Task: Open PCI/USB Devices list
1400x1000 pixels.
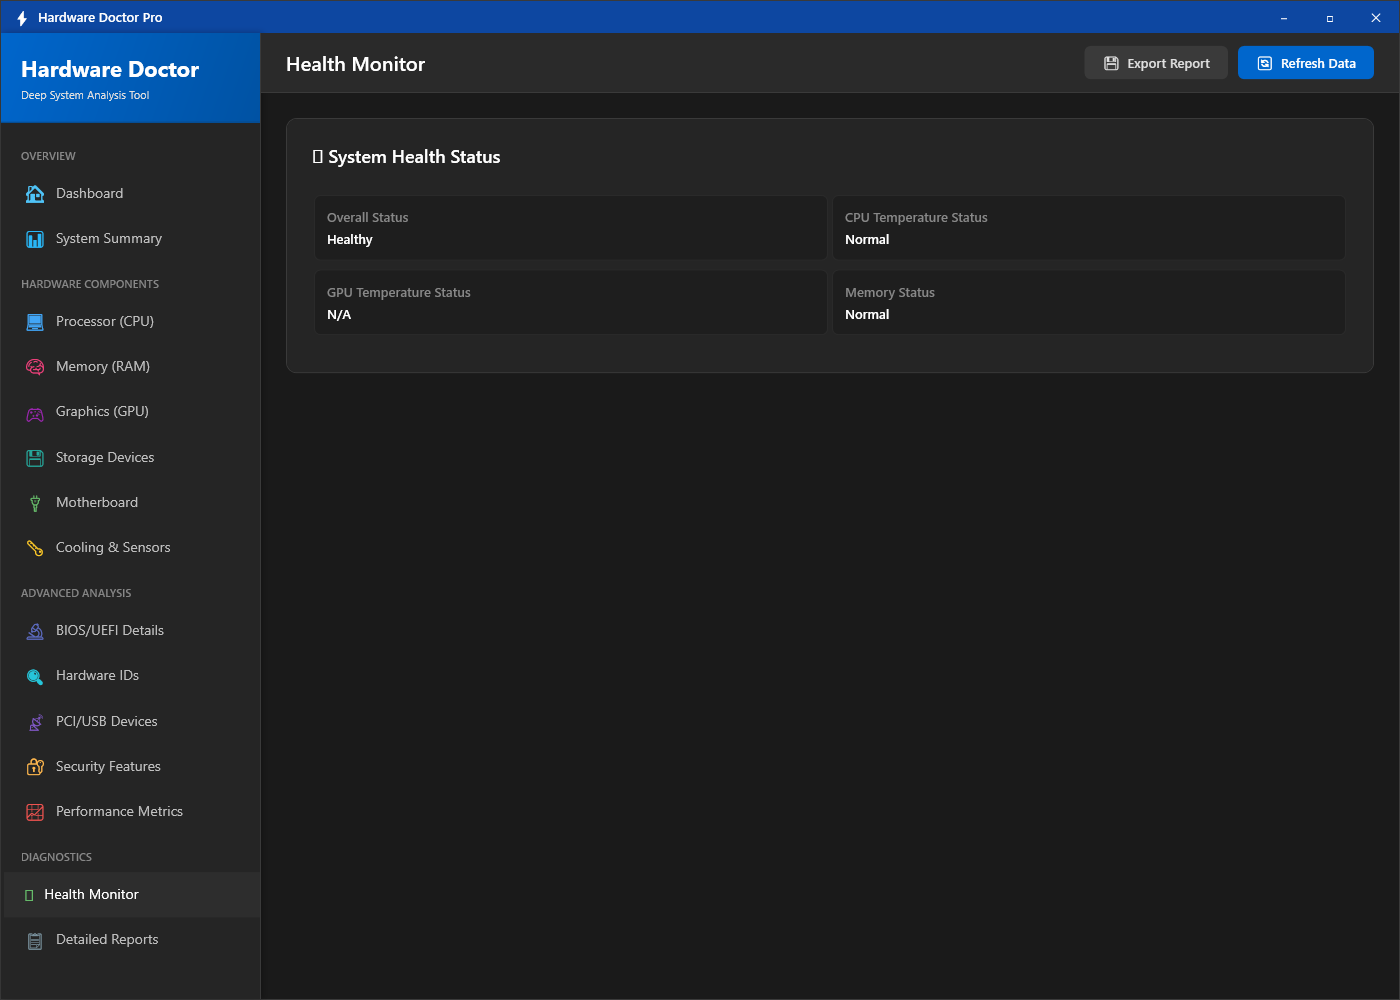Action: [132, 722]
